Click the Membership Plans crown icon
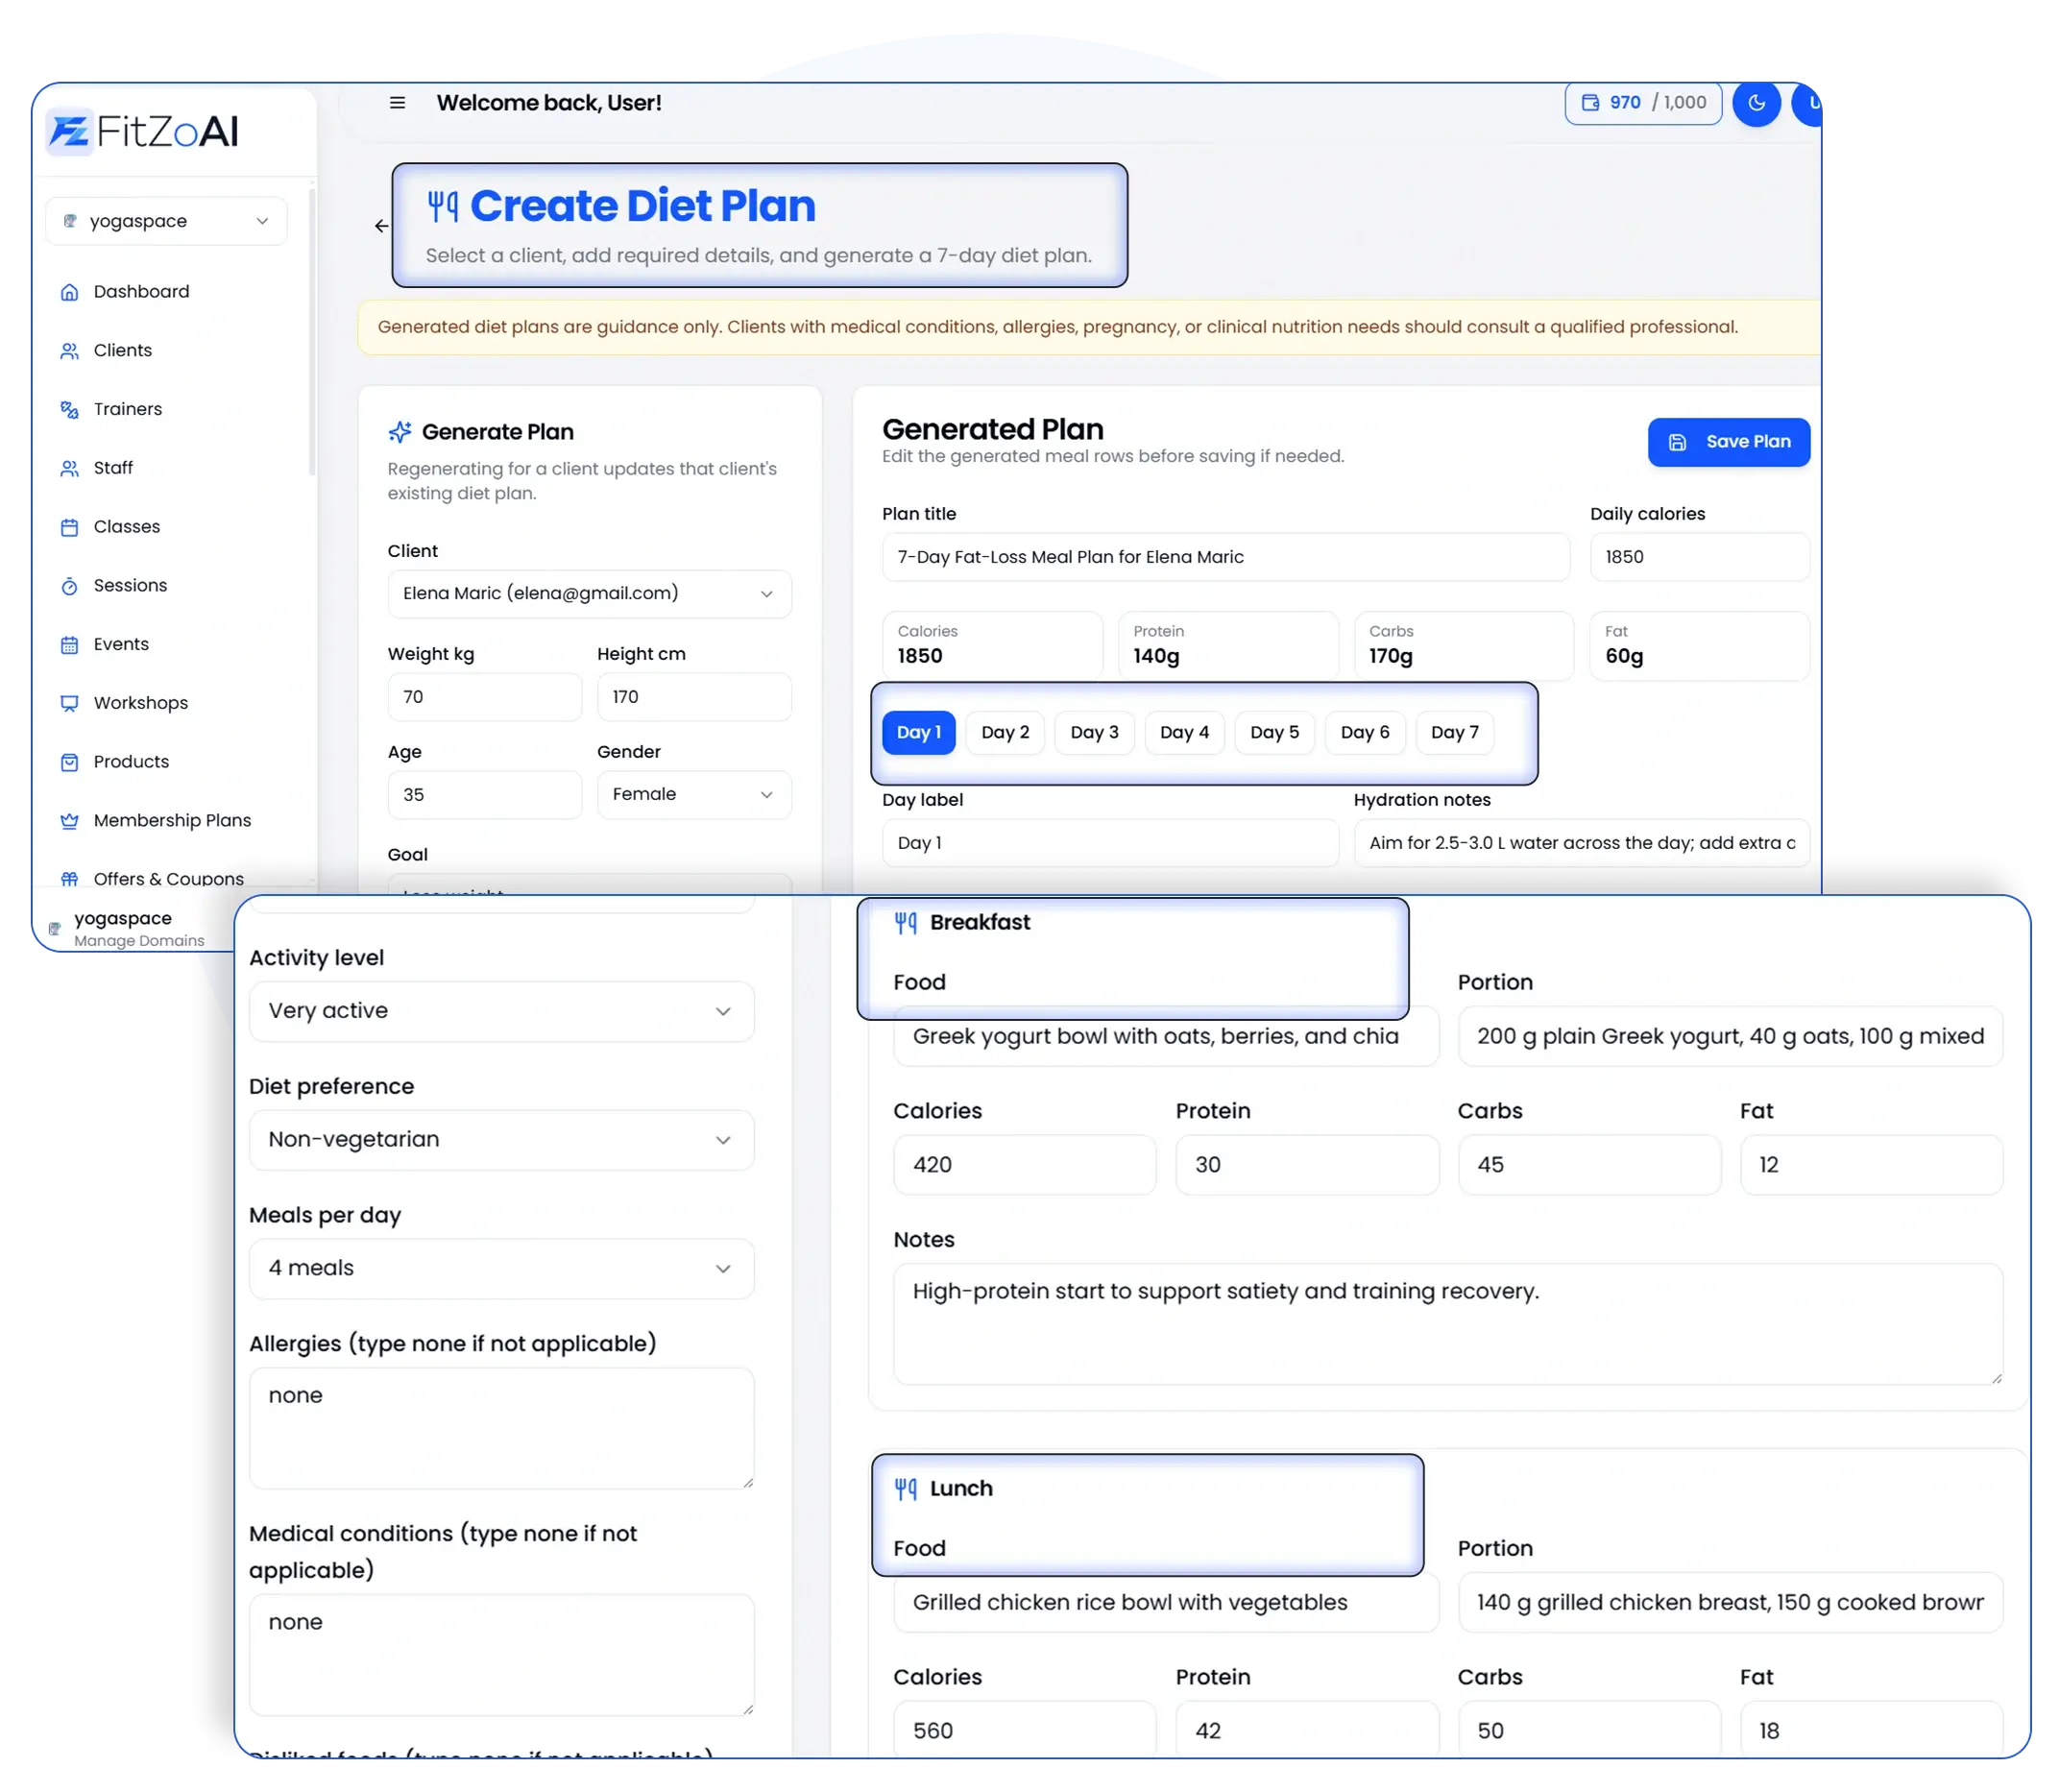Screen dimensions: 2059x1792 click(69, 822)
